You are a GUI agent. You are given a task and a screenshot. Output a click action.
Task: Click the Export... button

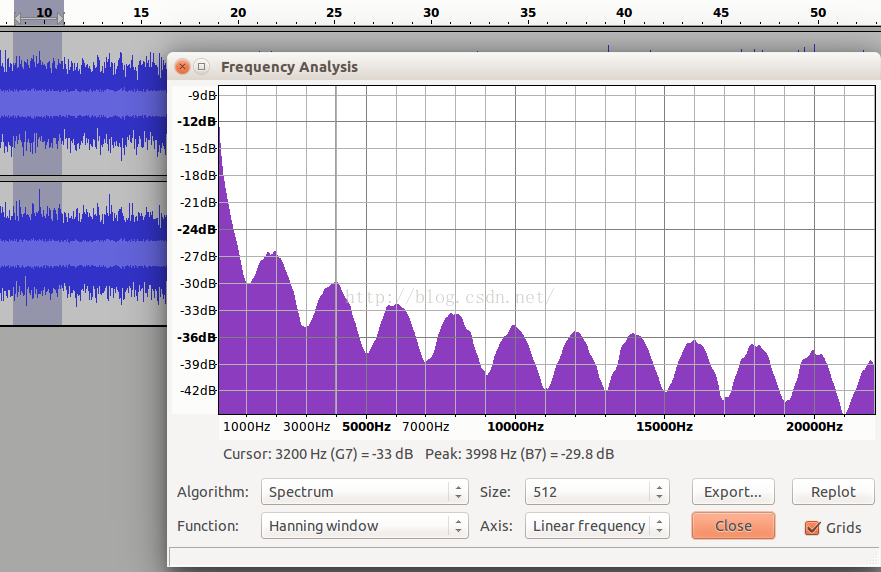click(x=733, y=492)
